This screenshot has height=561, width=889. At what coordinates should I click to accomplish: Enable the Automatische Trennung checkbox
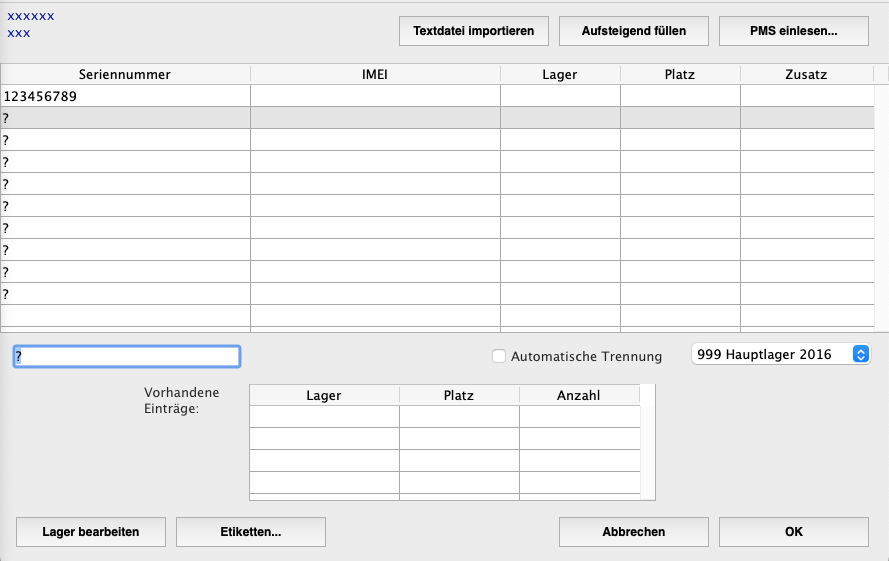point(499,356)
